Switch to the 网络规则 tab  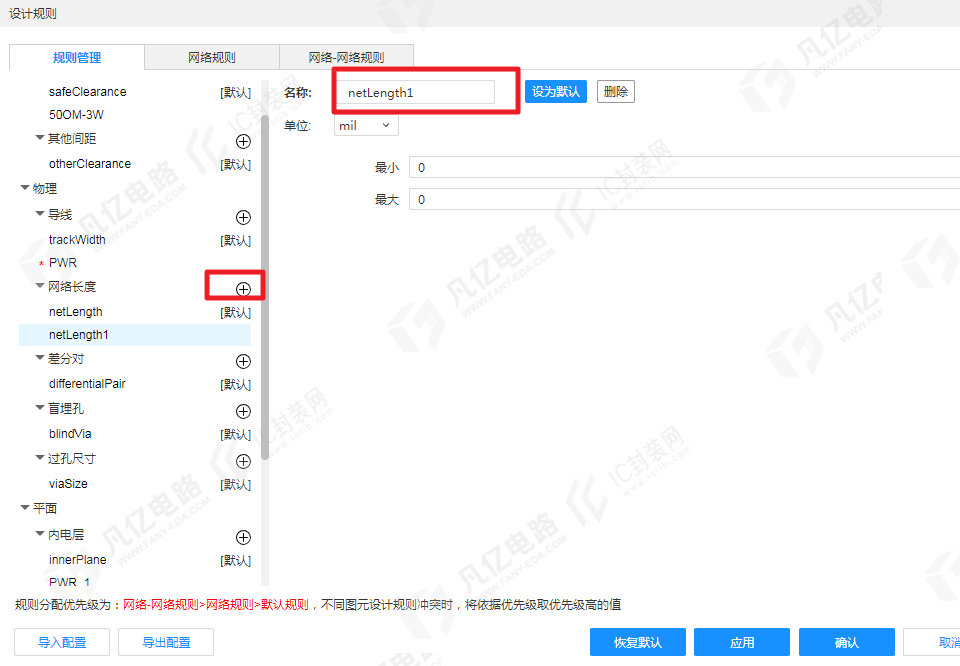click(212, 58)
